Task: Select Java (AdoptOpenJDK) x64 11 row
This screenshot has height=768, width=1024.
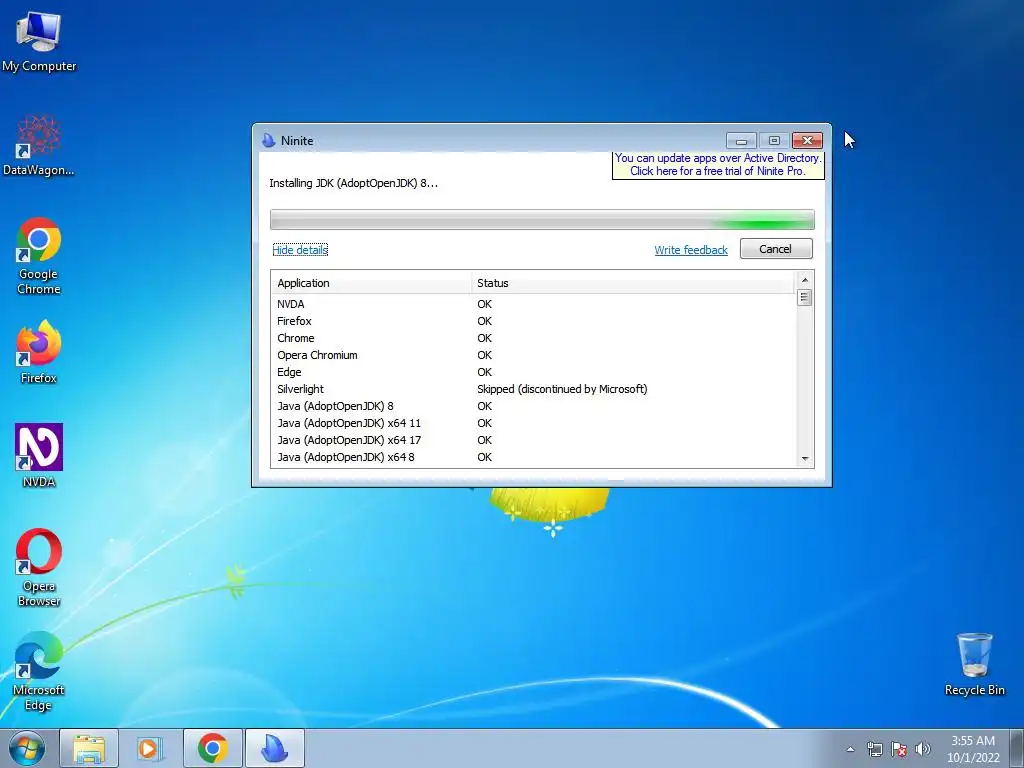Action: 533,423
